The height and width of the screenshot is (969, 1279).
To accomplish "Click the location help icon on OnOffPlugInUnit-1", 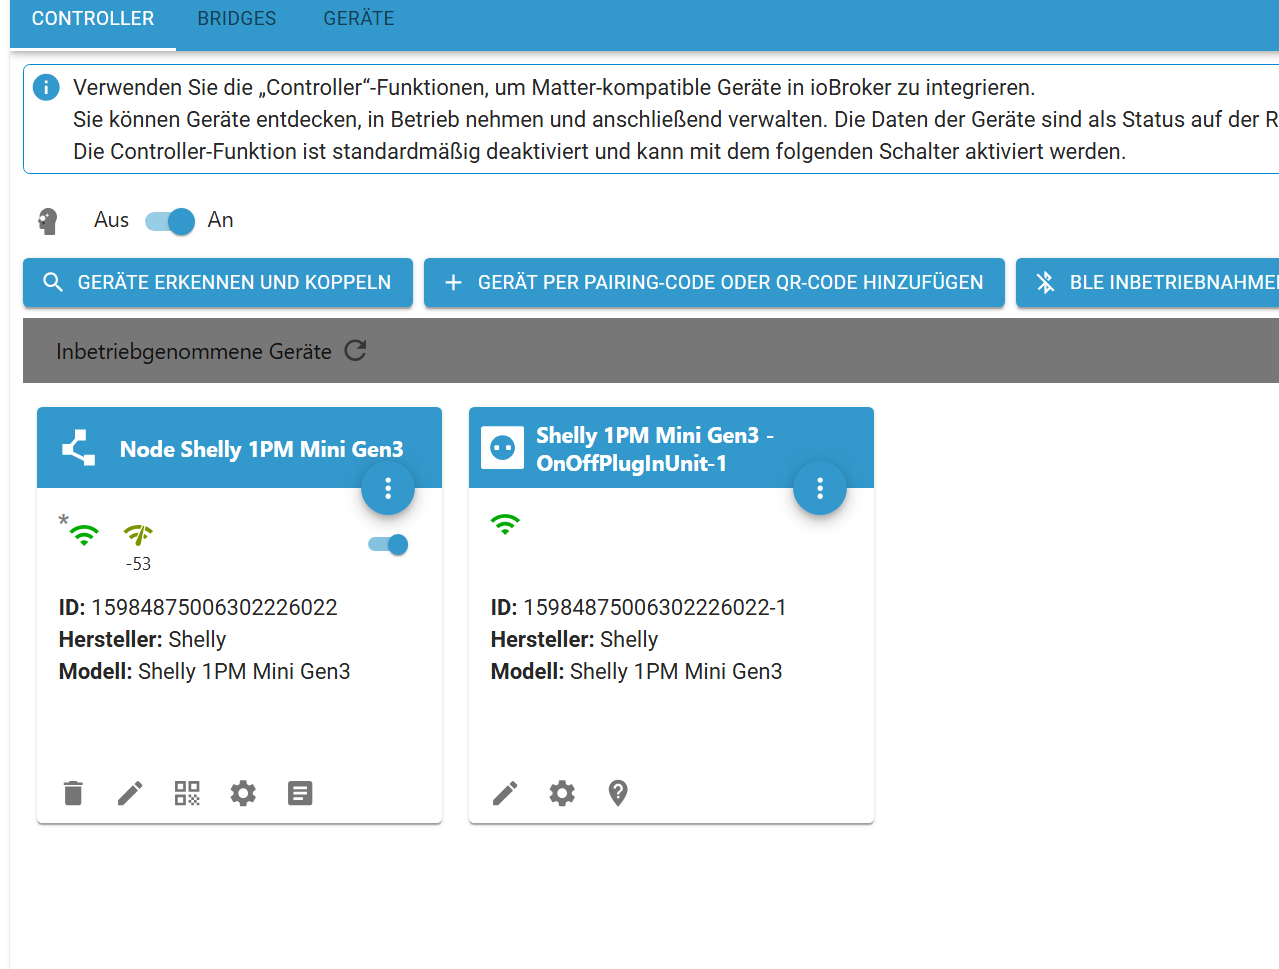I will (x=618, y=793).
